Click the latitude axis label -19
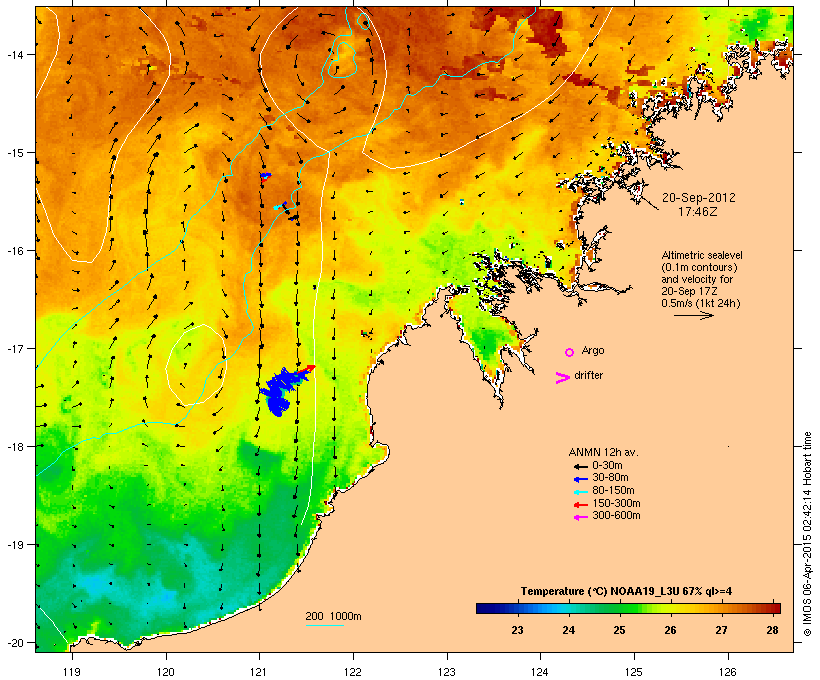820x680 pixels. pos(14,545)
